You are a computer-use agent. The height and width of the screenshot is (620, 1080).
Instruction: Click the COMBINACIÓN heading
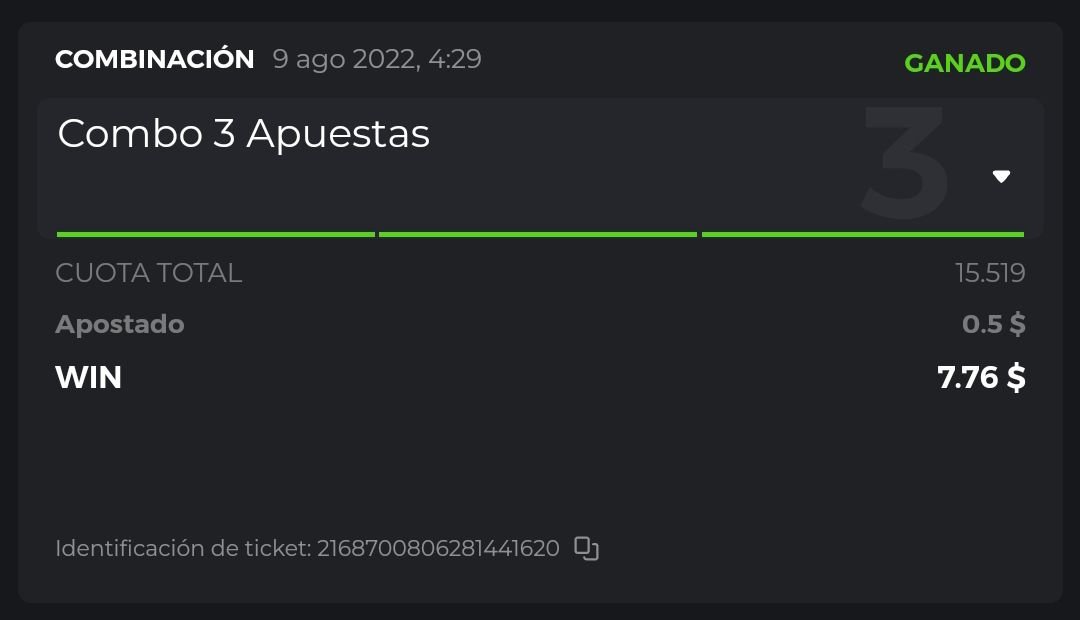click(x=154, y=59)
